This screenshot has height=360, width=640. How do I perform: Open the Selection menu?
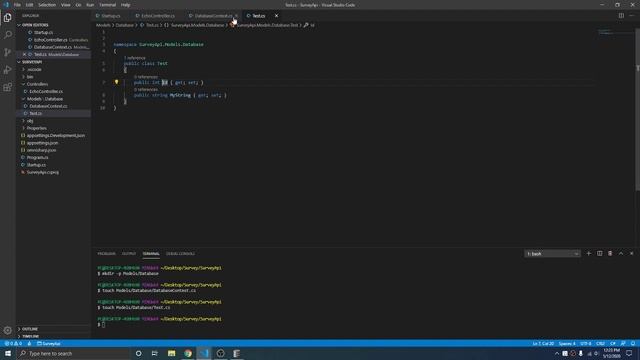(x=47, y=5)
